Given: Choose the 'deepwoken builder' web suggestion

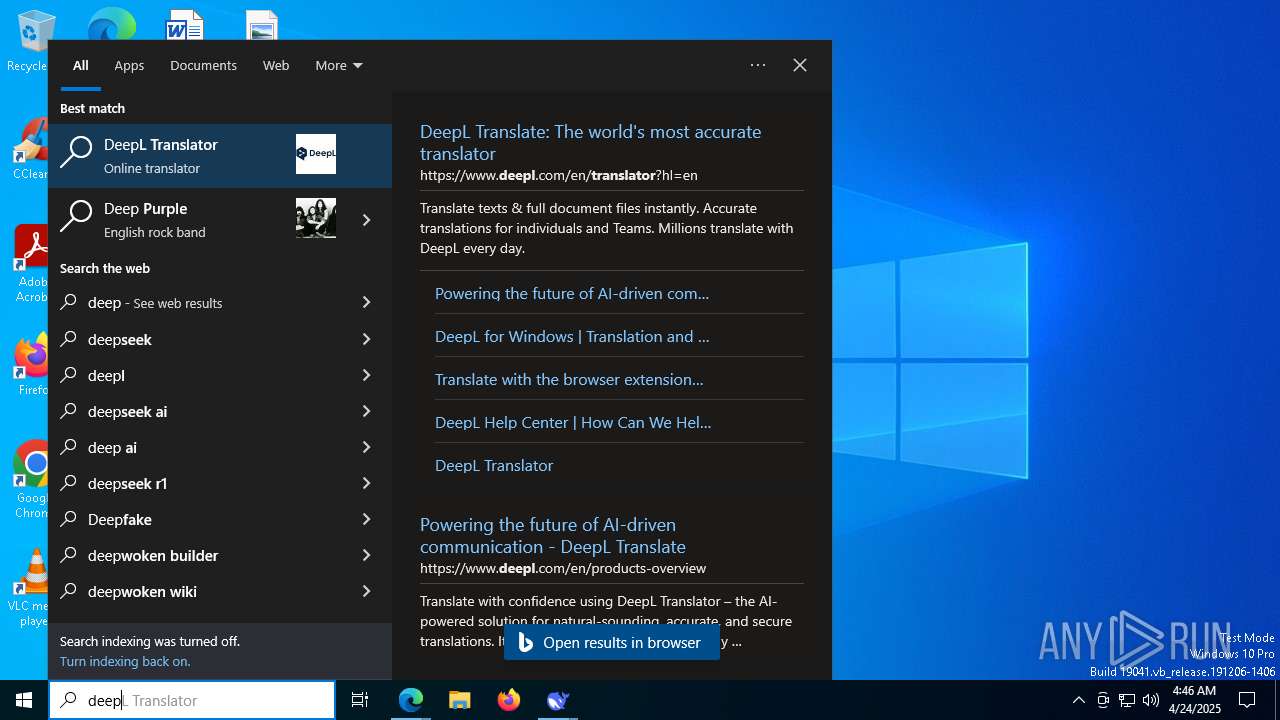Looking at the screenshot, I should pos(195,555).
